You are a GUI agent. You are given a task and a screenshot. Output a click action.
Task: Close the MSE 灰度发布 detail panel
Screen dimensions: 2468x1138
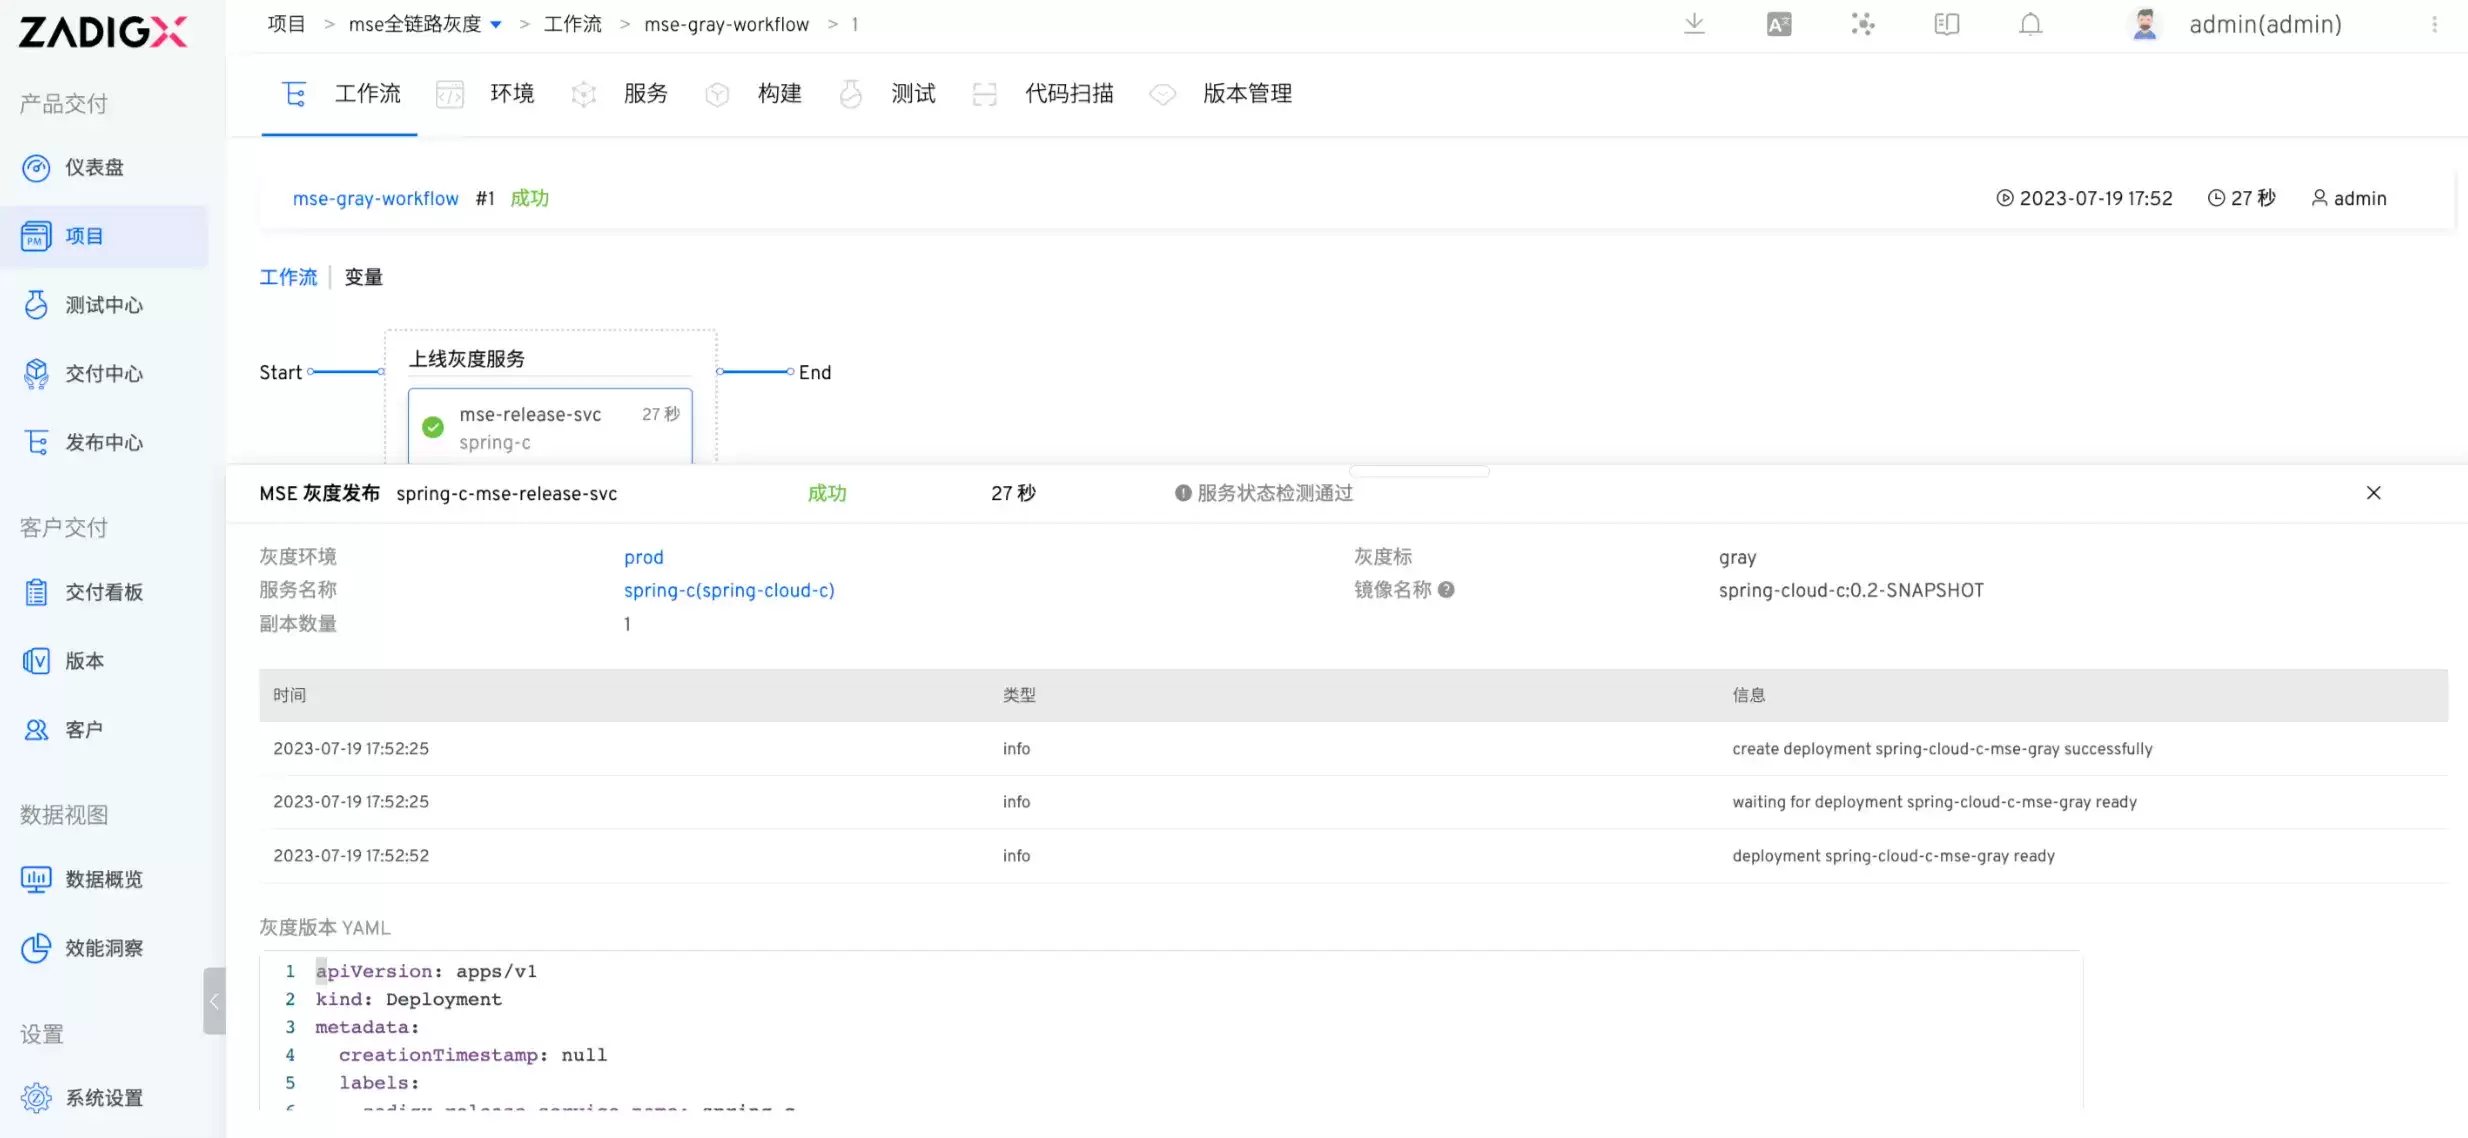(2373, 493)
